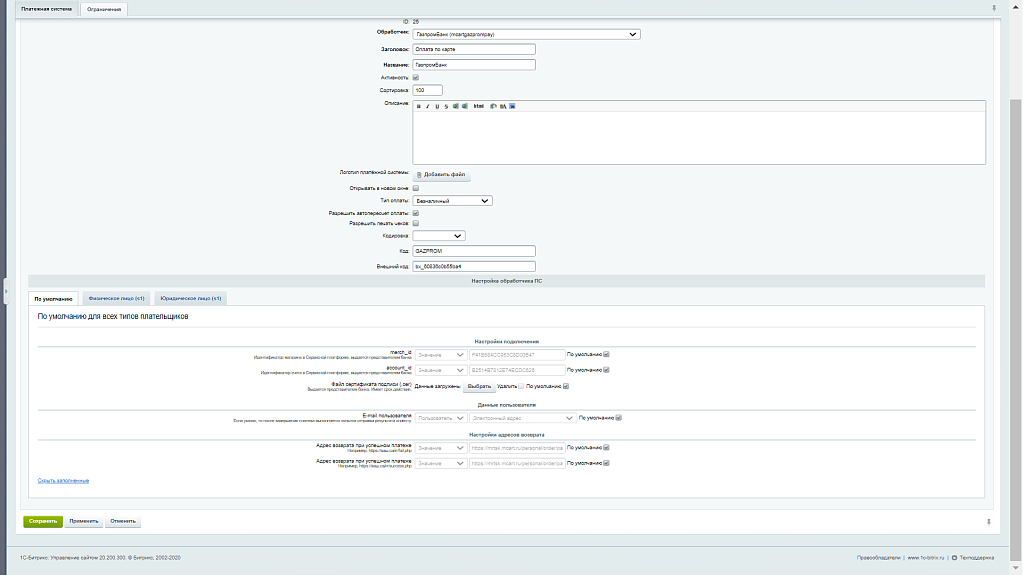This screenshot has width=1024, height=577.
Task: Click the Bold icon in description editor
Action: pos(418,106)
